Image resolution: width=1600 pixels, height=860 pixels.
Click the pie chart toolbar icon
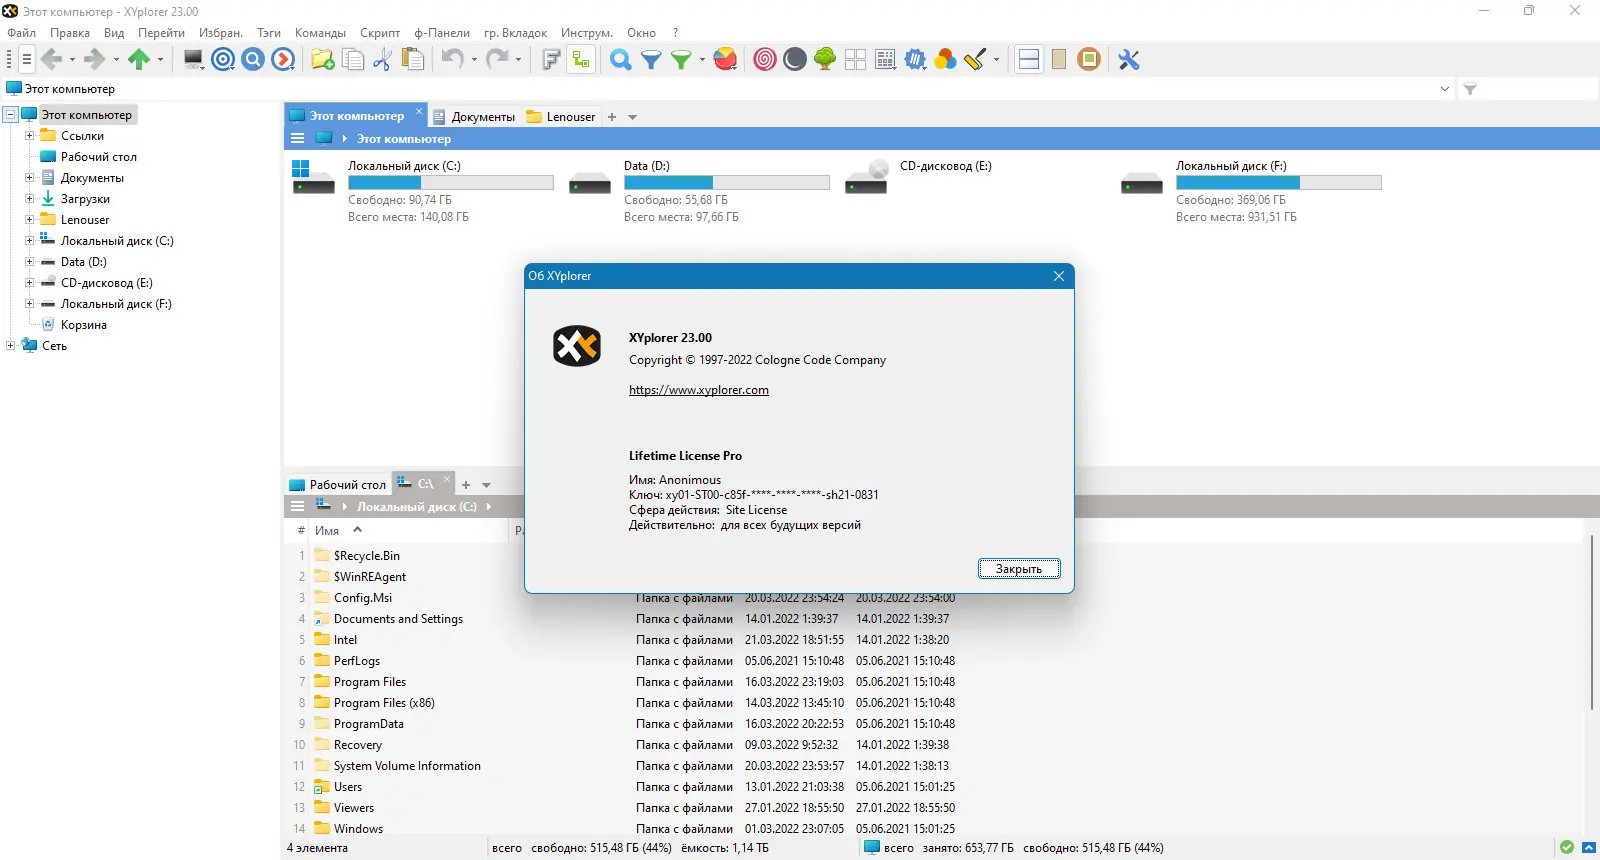pyautogui.click(x=726, y=60)
